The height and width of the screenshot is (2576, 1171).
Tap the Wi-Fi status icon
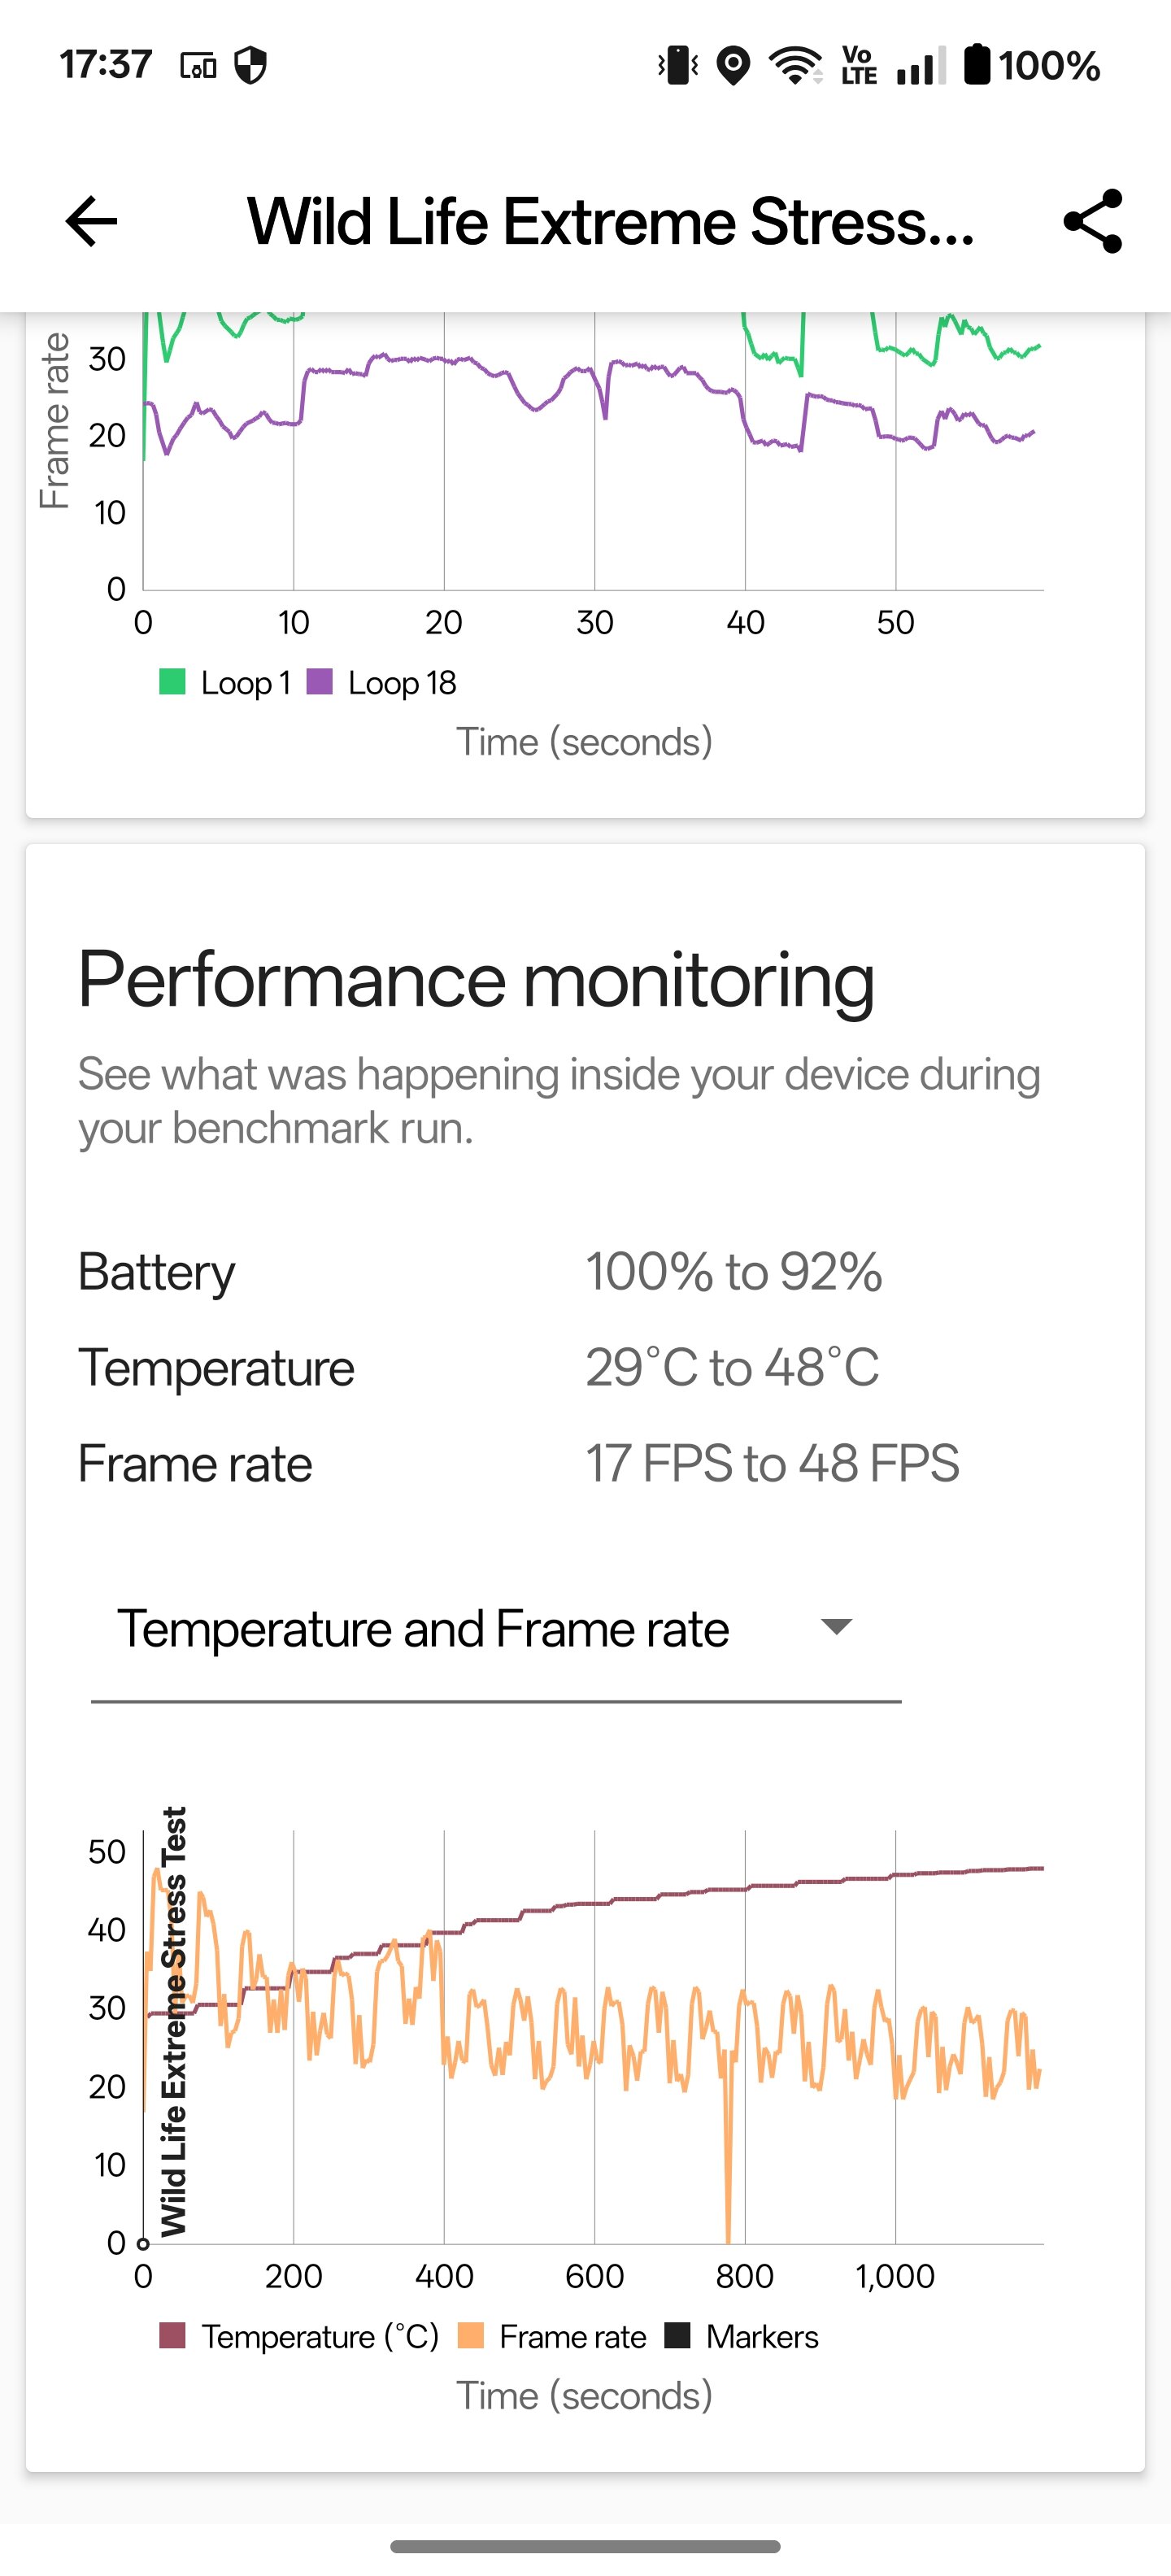point(795,66)
